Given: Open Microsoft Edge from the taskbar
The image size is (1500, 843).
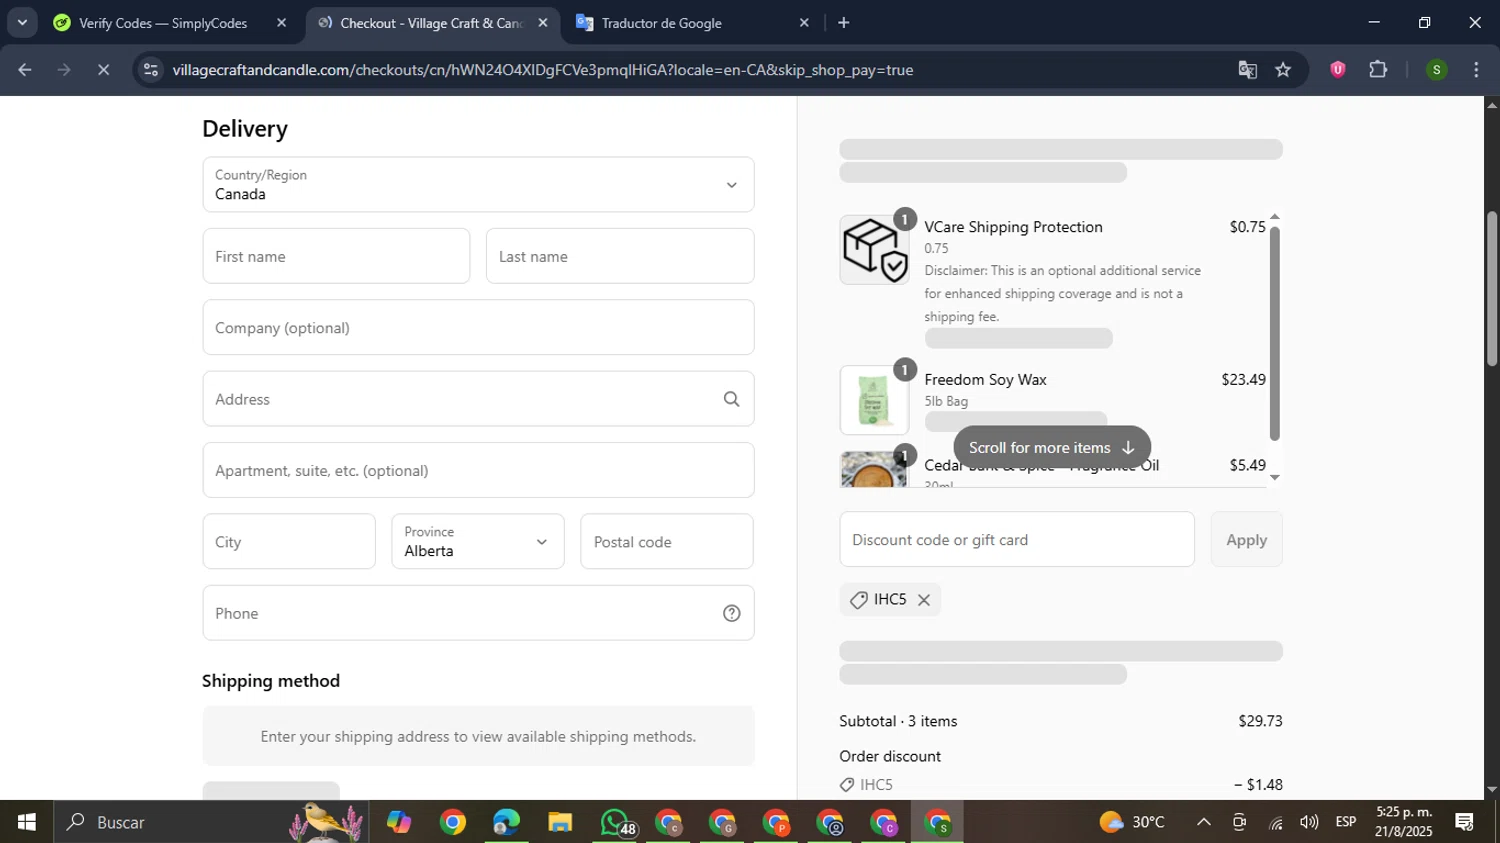Looking at the screenshot, I should click(506, 822).
